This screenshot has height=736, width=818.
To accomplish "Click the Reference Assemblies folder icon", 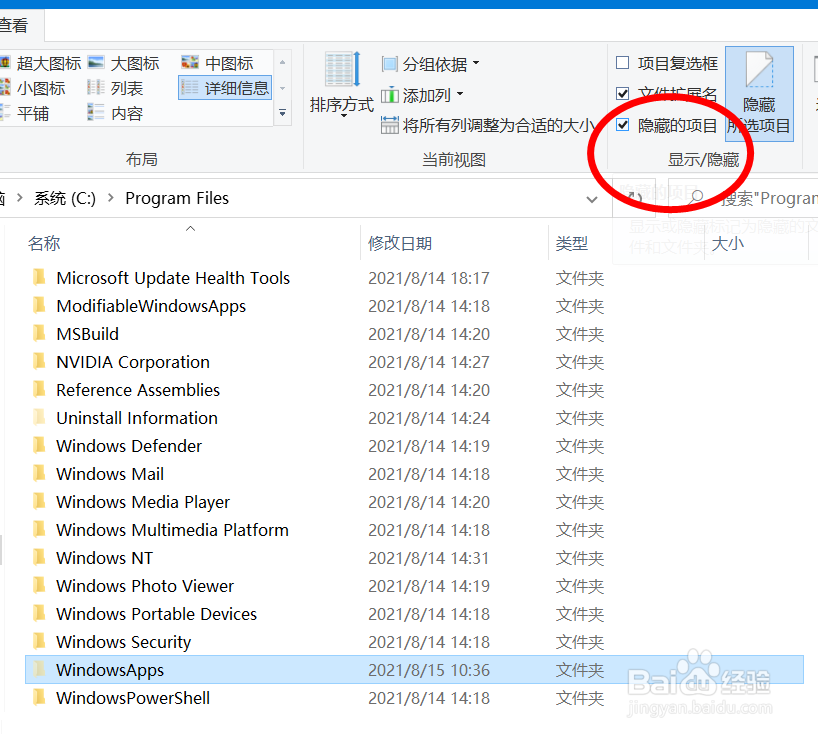I will [39, 389].
